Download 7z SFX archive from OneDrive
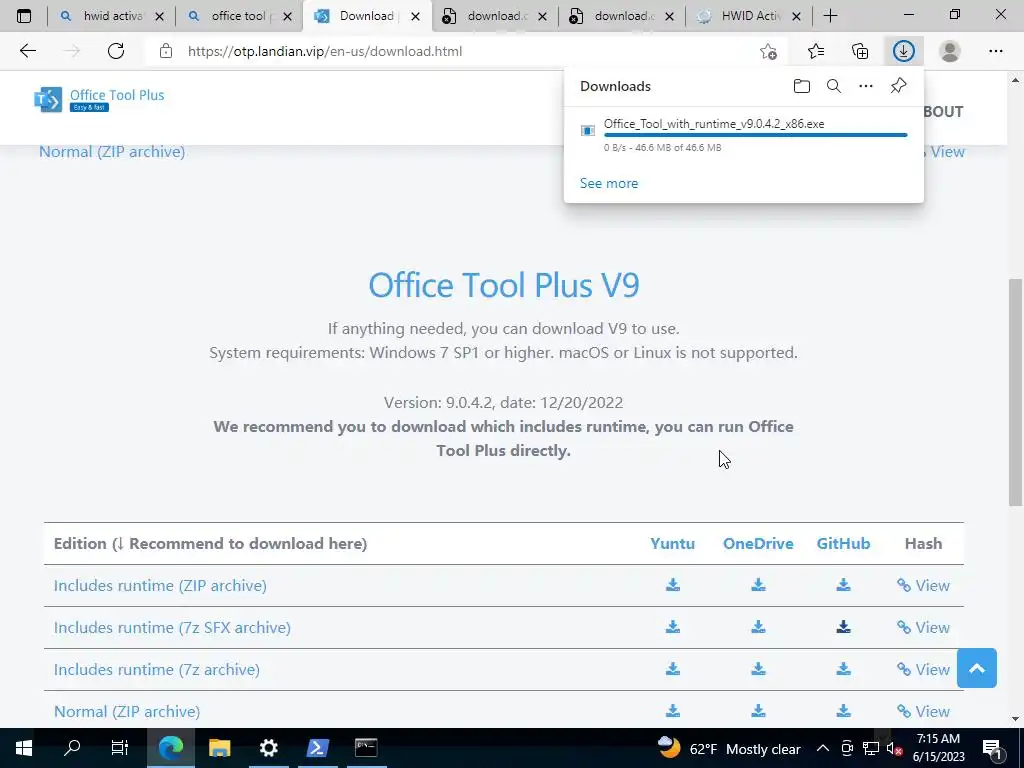The image size is (1024, 768). (x=758, y=627)
